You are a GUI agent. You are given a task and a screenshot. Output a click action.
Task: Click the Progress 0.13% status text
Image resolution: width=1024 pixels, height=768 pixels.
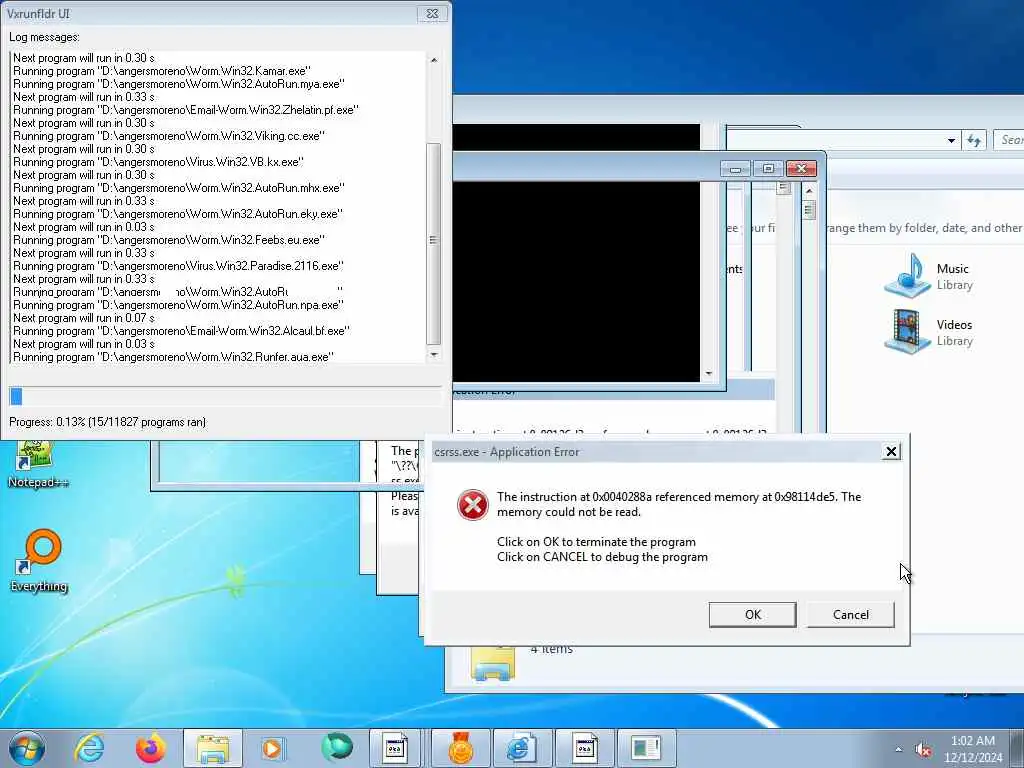(x=107, y=422)
